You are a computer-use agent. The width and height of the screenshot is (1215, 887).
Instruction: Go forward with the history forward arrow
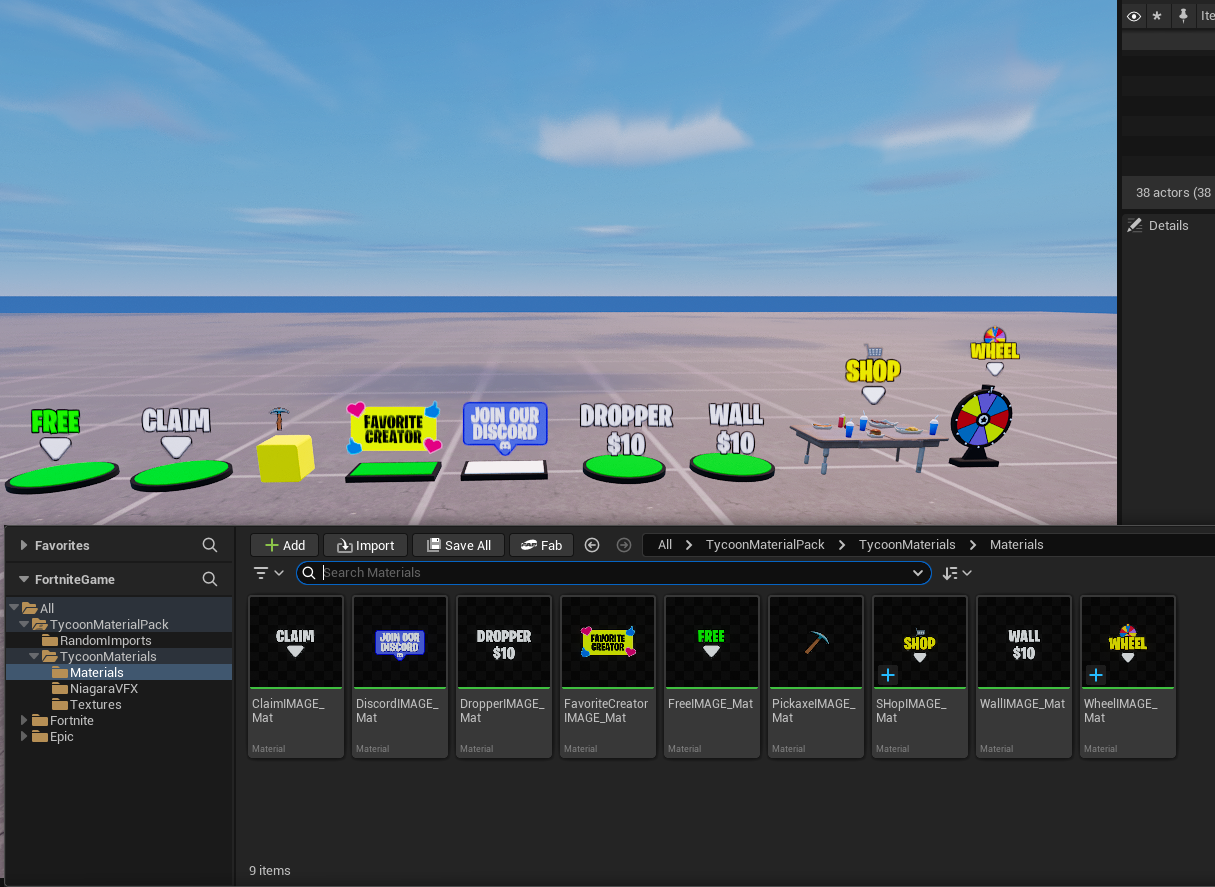click(x=624, y=545)
